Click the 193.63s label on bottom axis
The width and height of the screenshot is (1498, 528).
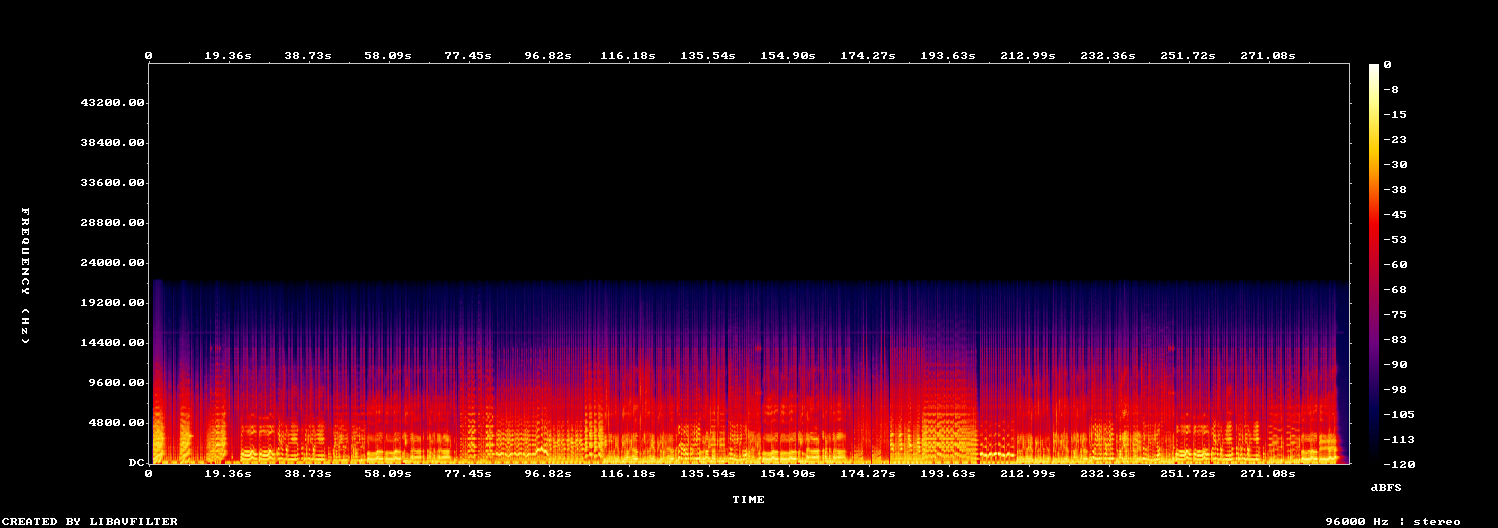point(948,474)
